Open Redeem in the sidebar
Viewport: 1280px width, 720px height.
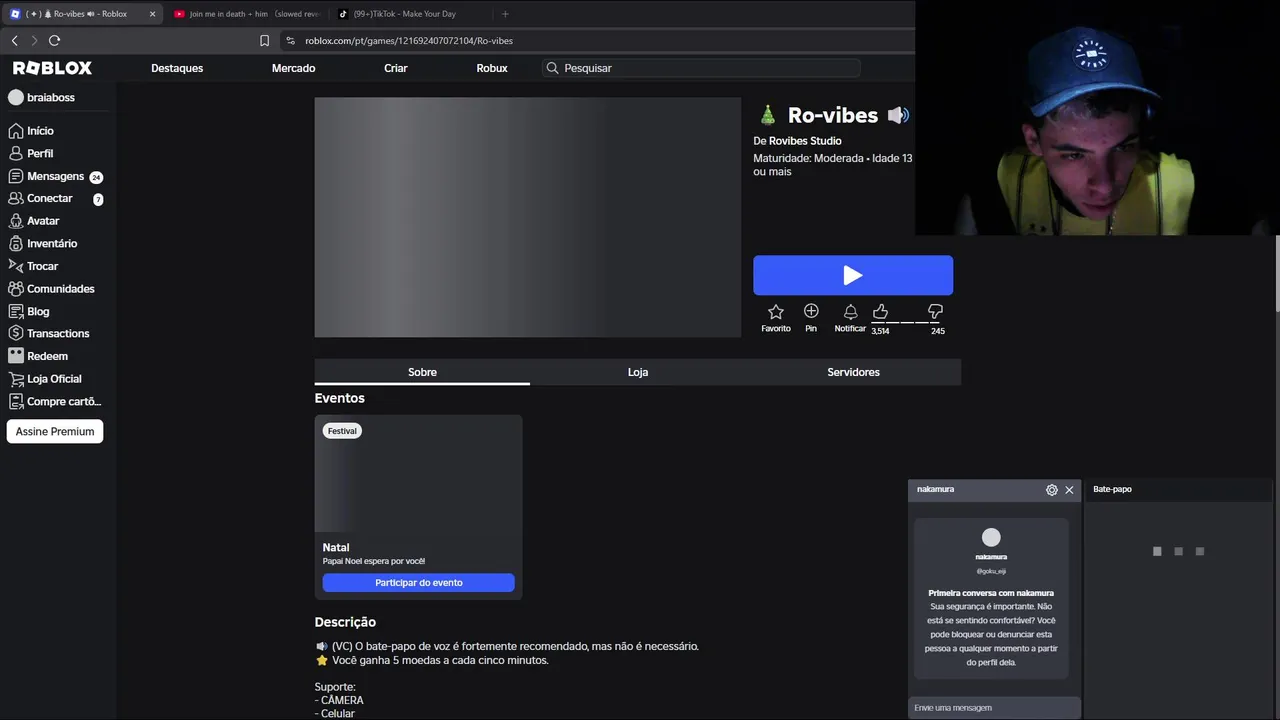pyautogui.click(x=47, y=356)
